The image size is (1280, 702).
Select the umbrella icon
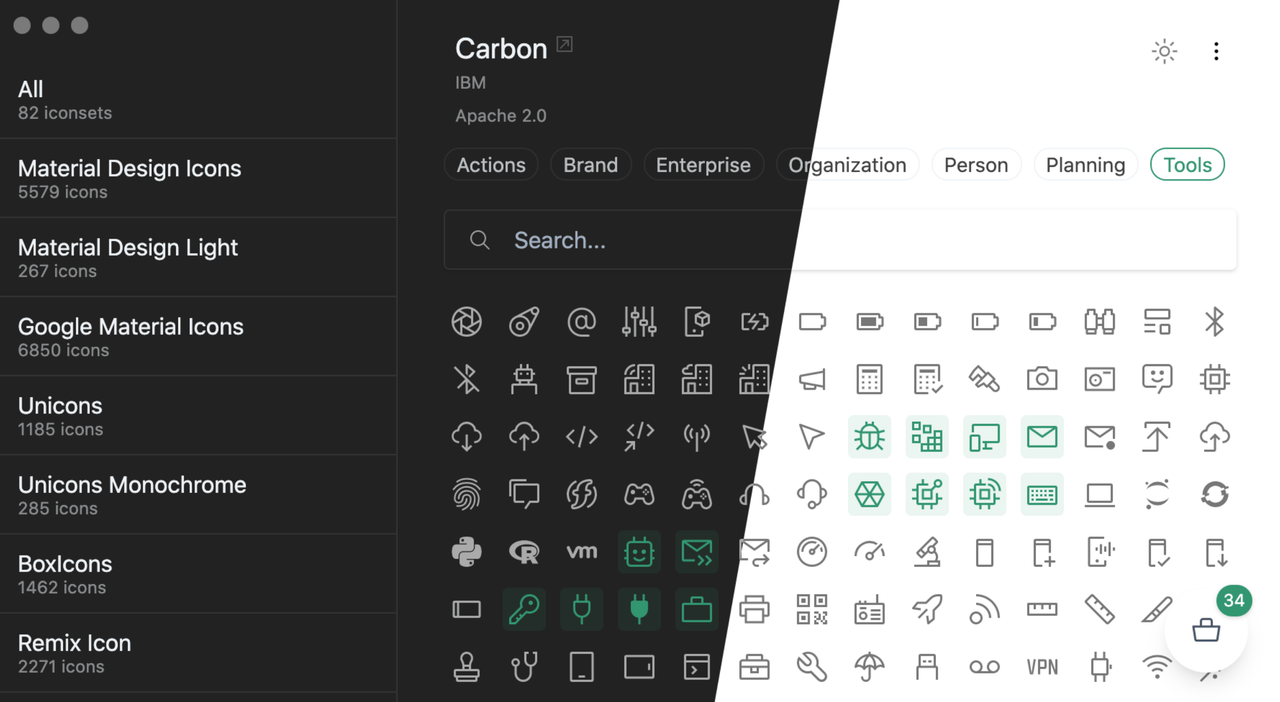[870, 667]
